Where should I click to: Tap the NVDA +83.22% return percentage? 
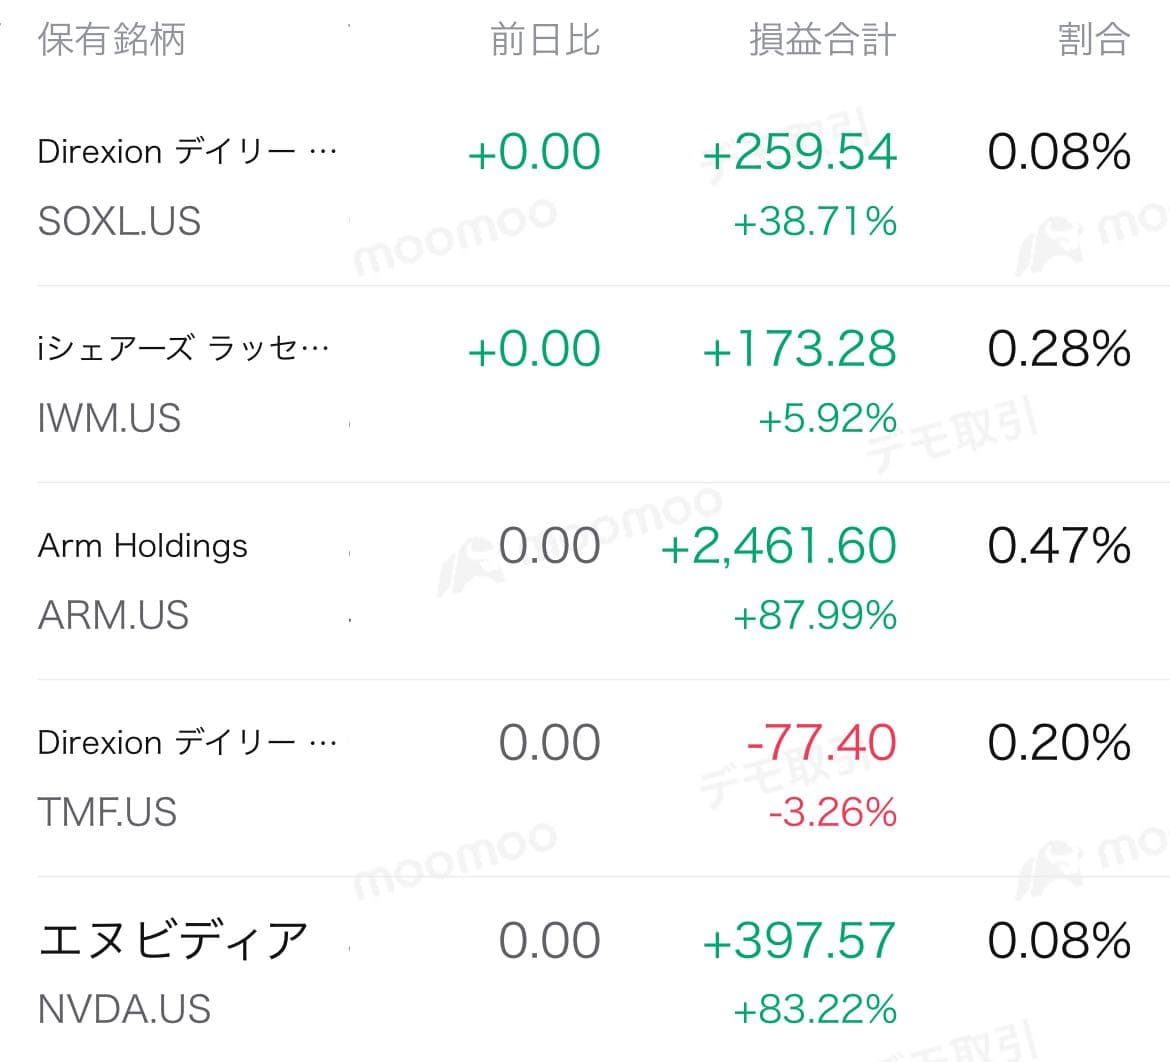[x=815, y=1010]
